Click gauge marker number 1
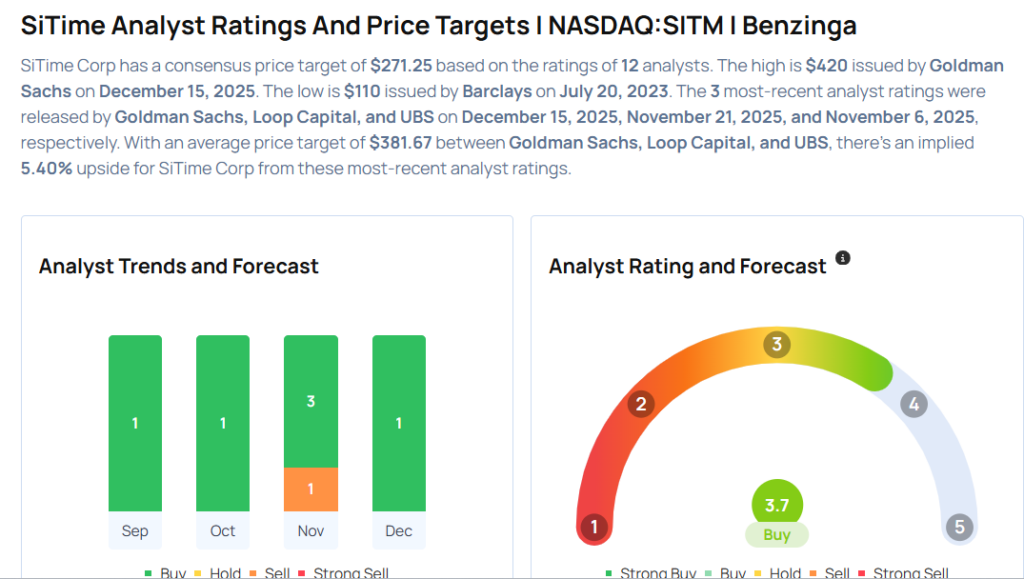Image resolution: width=1024 pixels, height=579 pixels. click(594, 527)
